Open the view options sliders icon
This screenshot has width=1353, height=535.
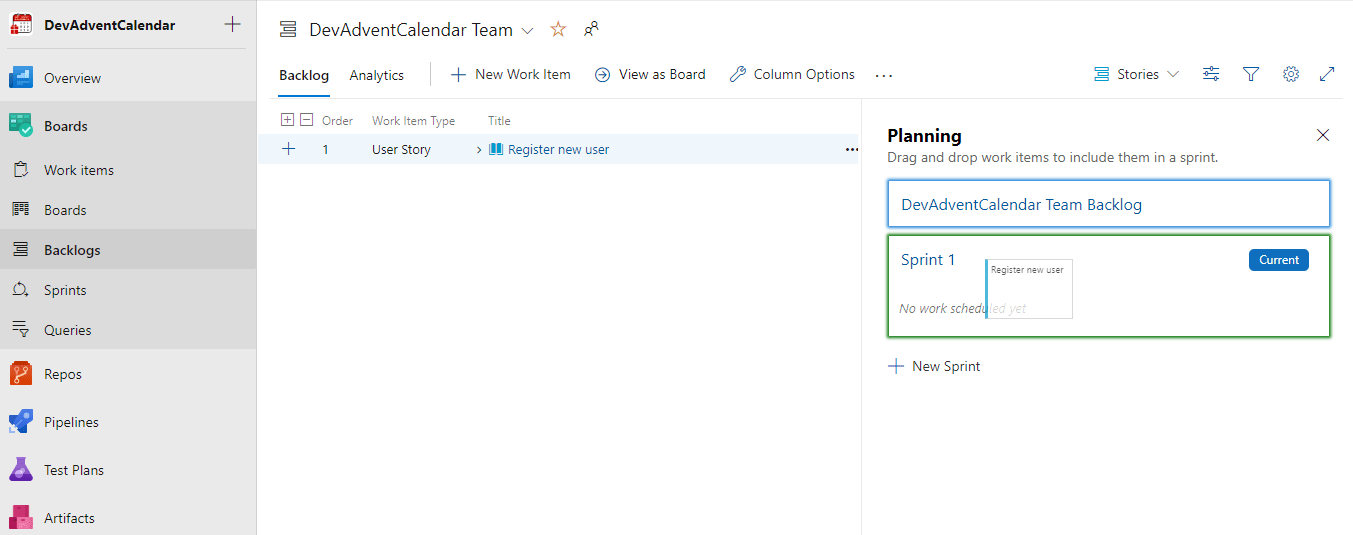[x=1211, y=74]
